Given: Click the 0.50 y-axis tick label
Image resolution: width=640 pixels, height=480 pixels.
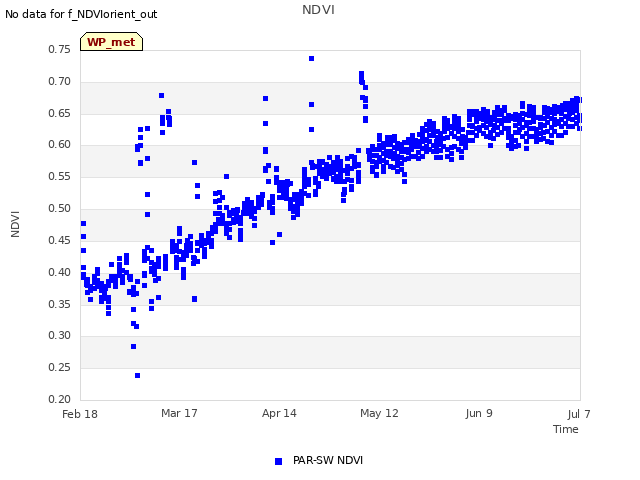Looking at the screenshot, I should point(60,209).
